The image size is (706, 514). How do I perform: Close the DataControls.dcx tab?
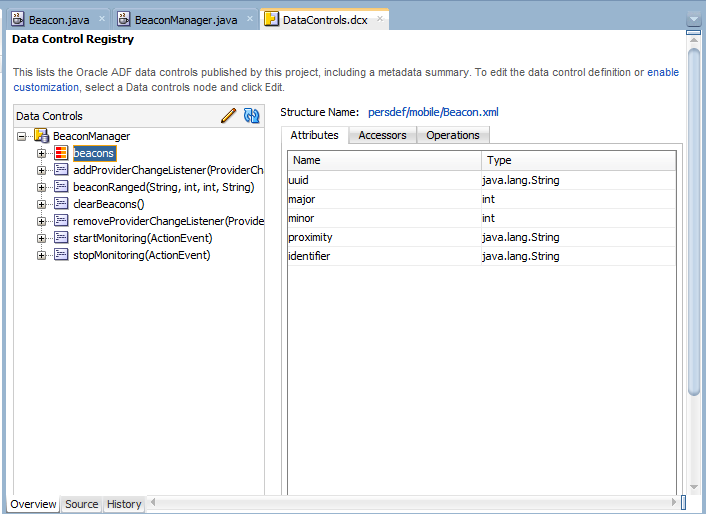coord(380,18)
